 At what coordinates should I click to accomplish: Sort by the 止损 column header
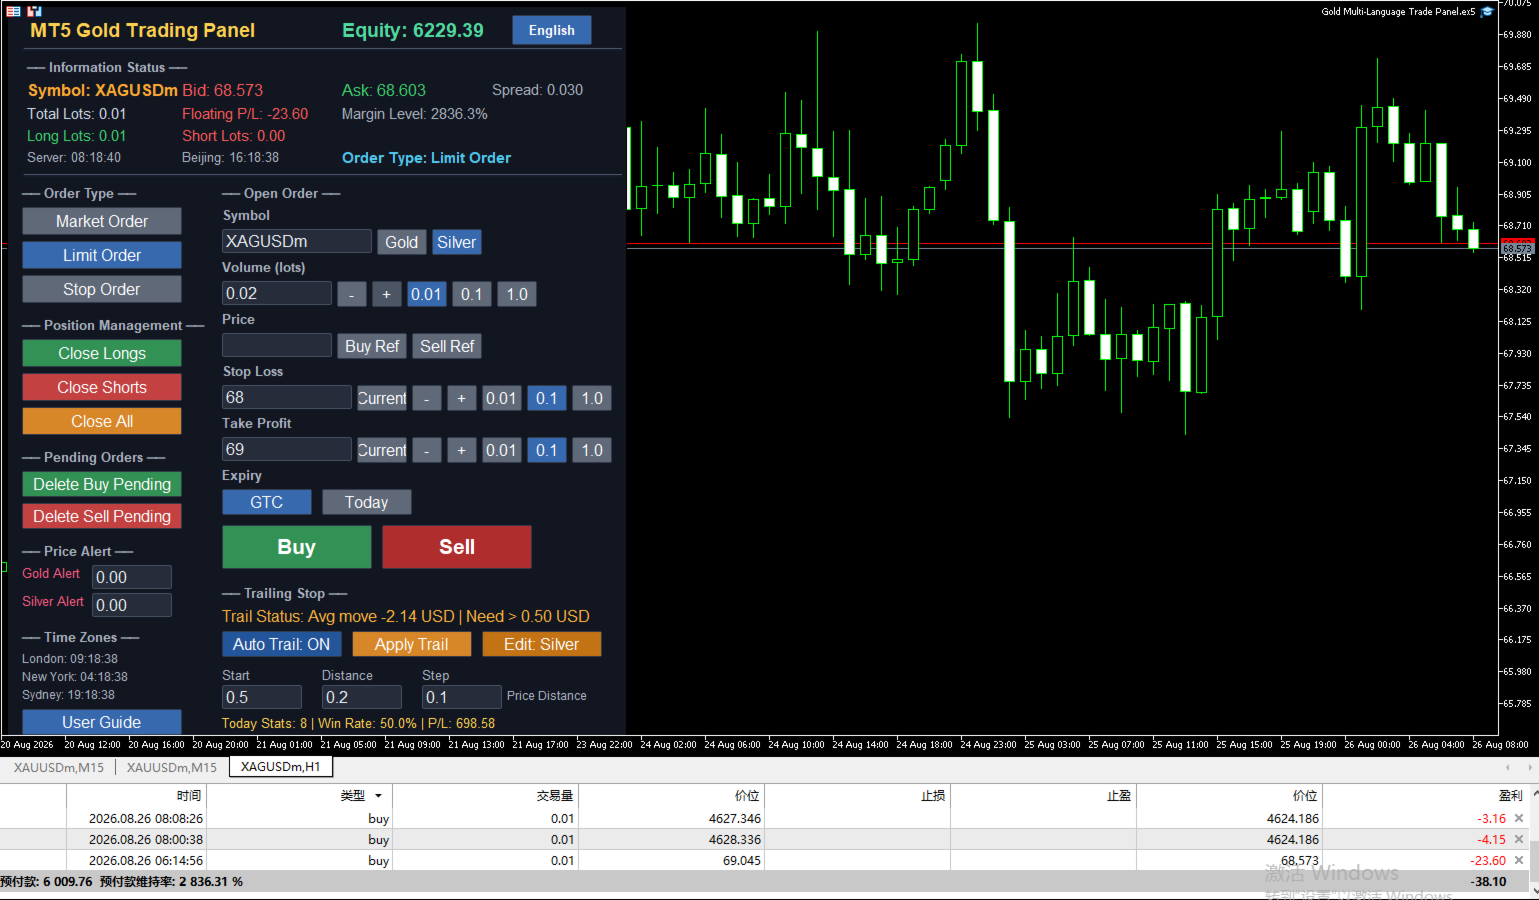click(x=857, y=796)
